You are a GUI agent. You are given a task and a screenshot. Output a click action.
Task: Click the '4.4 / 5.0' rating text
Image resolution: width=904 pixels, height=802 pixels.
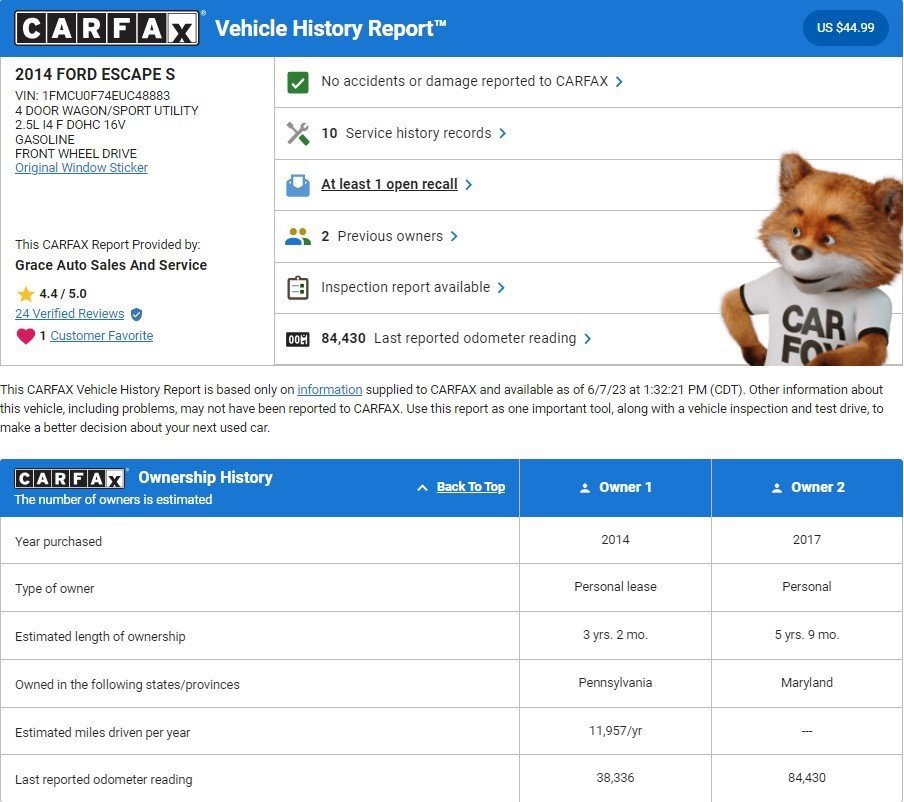click(63, 294)
